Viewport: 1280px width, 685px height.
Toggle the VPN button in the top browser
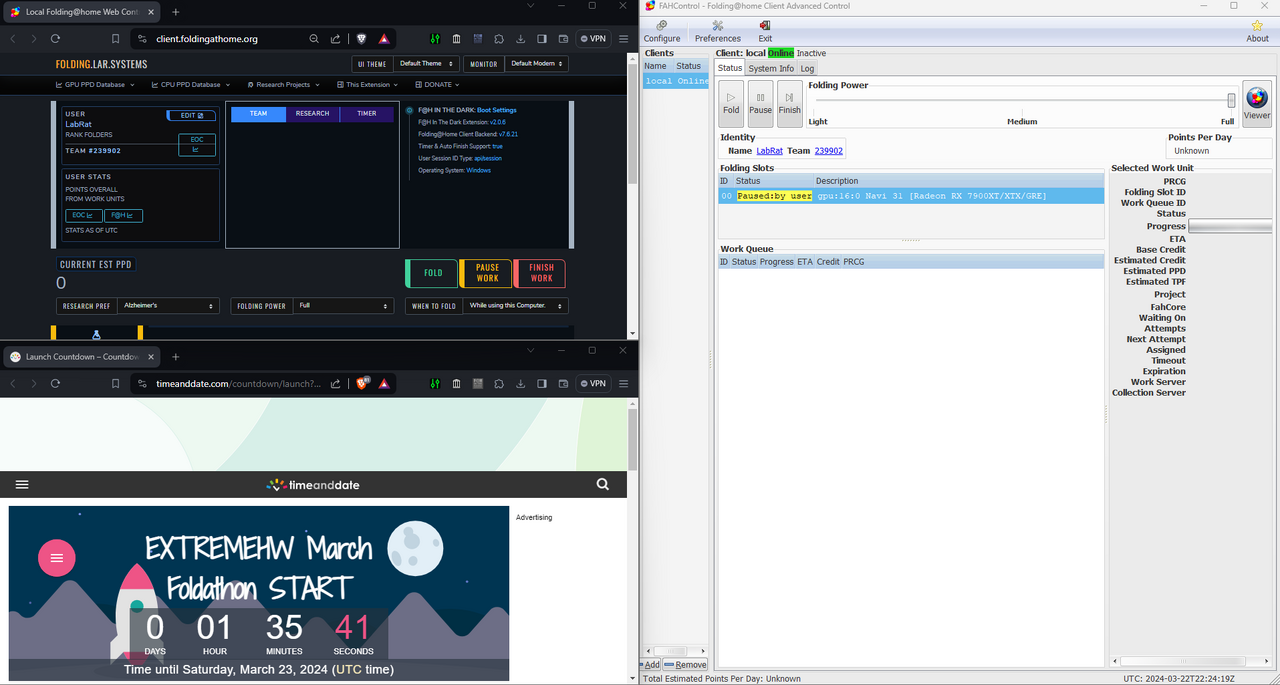pos(593,39)
